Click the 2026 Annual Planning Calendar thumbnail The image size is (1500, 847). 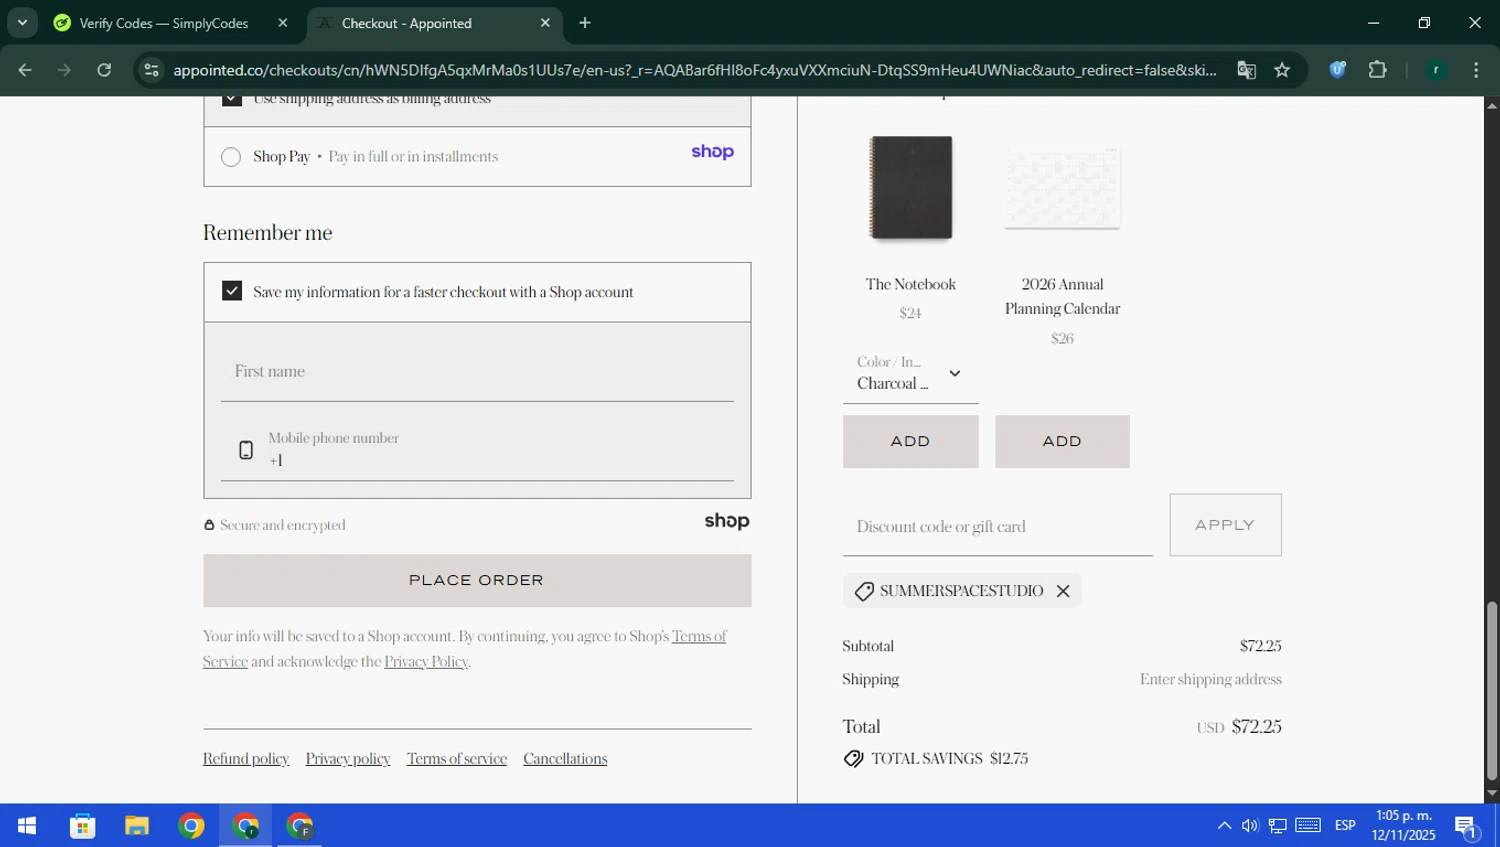point(1062,188)
